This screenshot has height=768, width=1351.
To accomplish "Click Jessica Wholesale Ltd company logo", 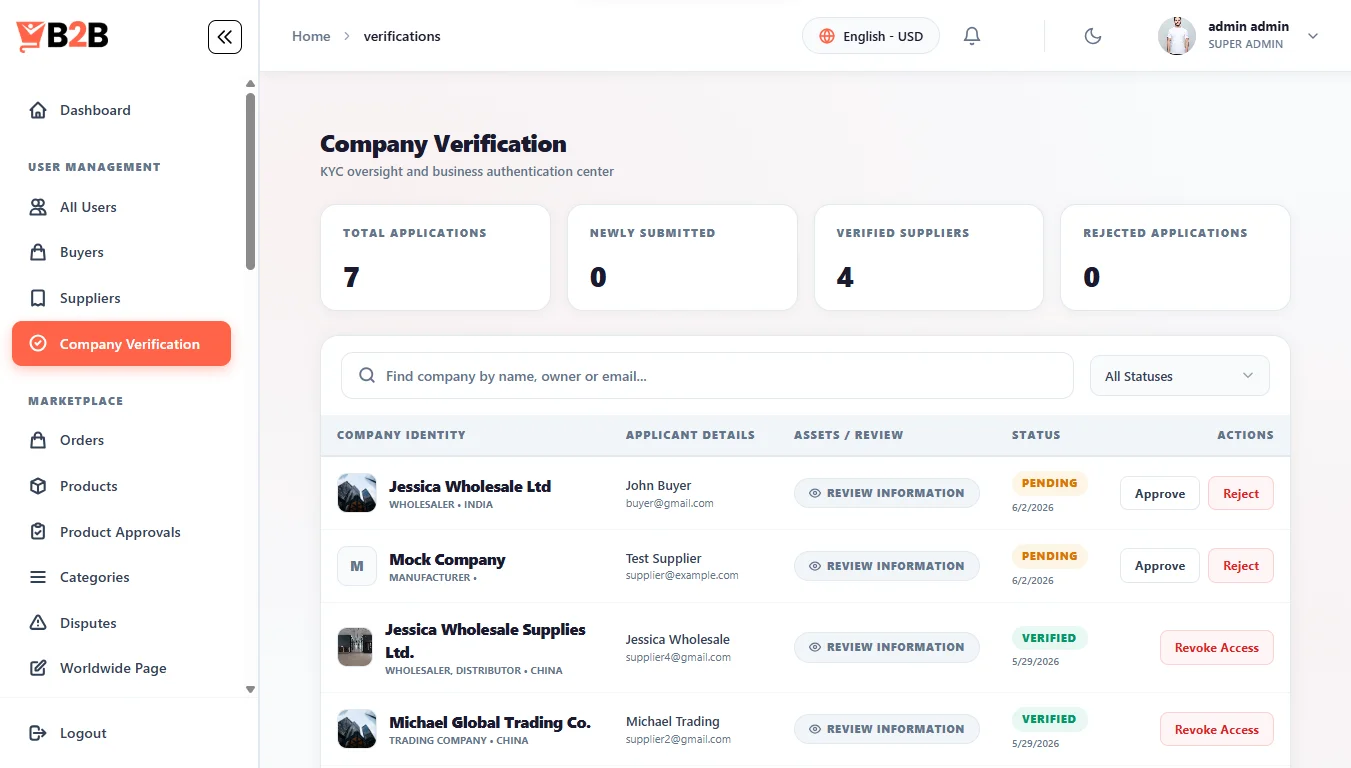I will point(357,493).
